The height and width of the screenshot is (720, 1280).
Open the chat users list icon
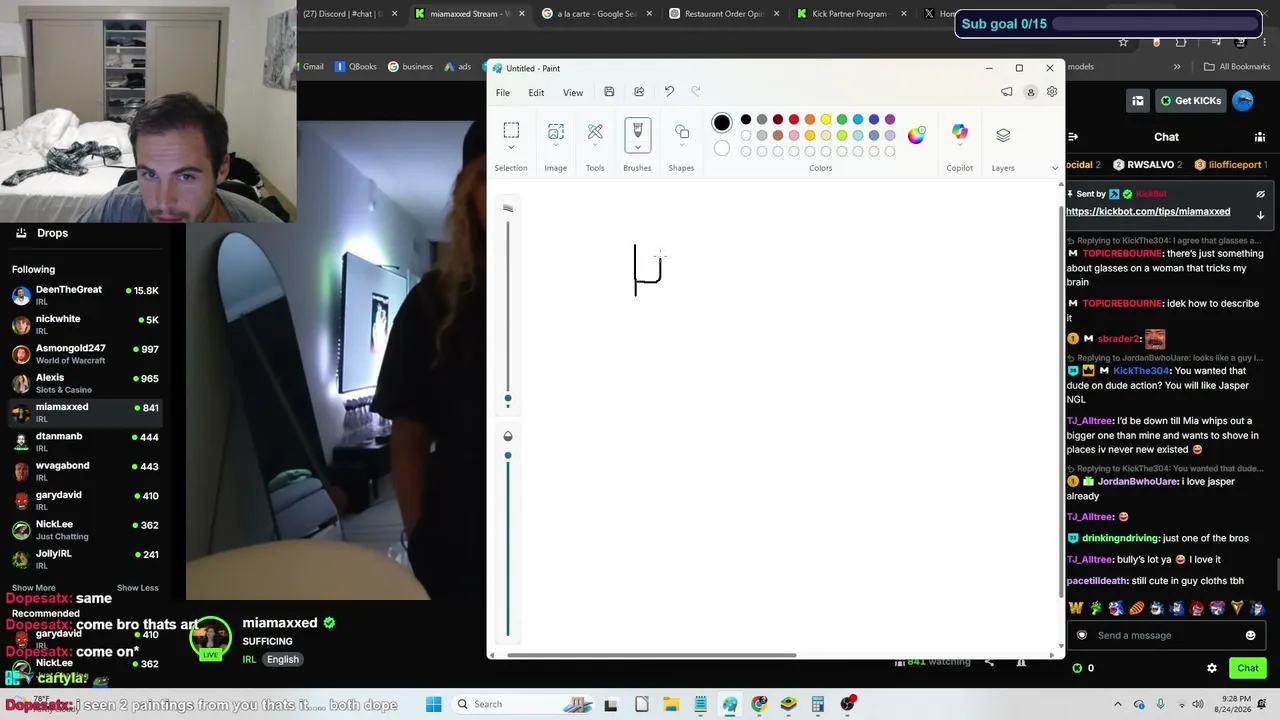point(1260,137)
